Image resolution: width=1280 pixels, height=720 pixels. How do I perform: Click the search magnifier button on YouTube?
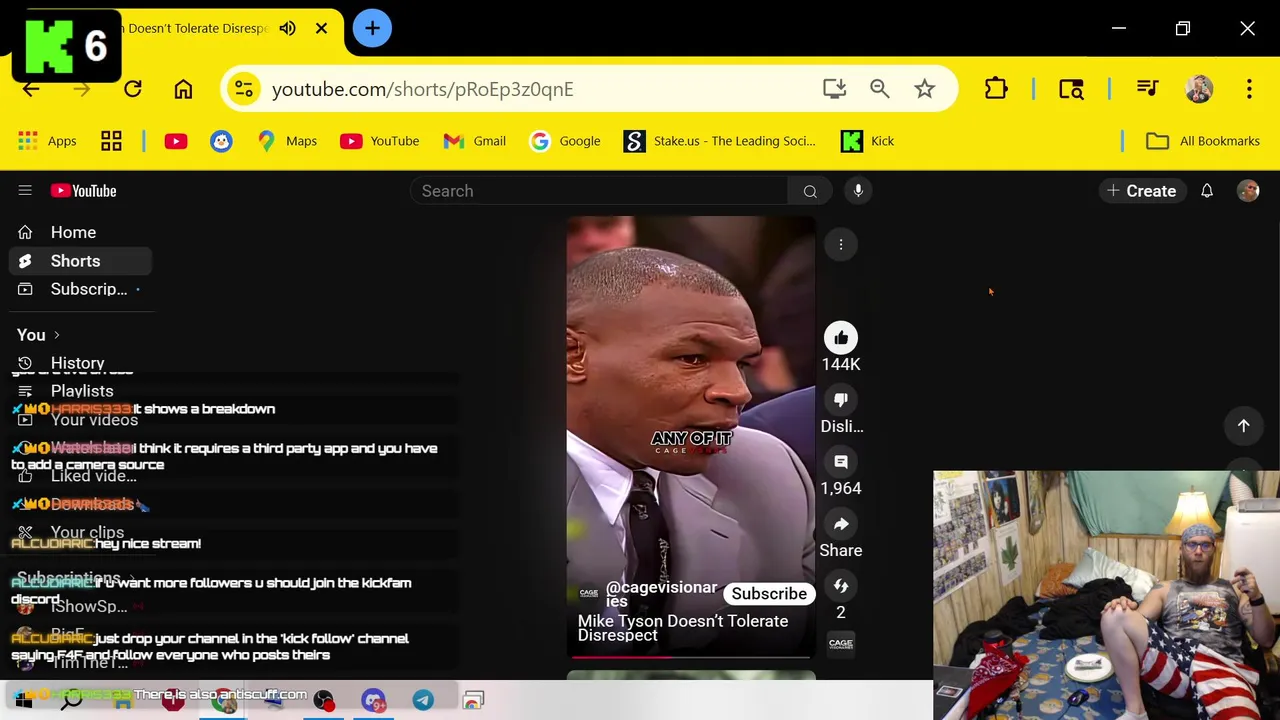(x=810, y=191)
